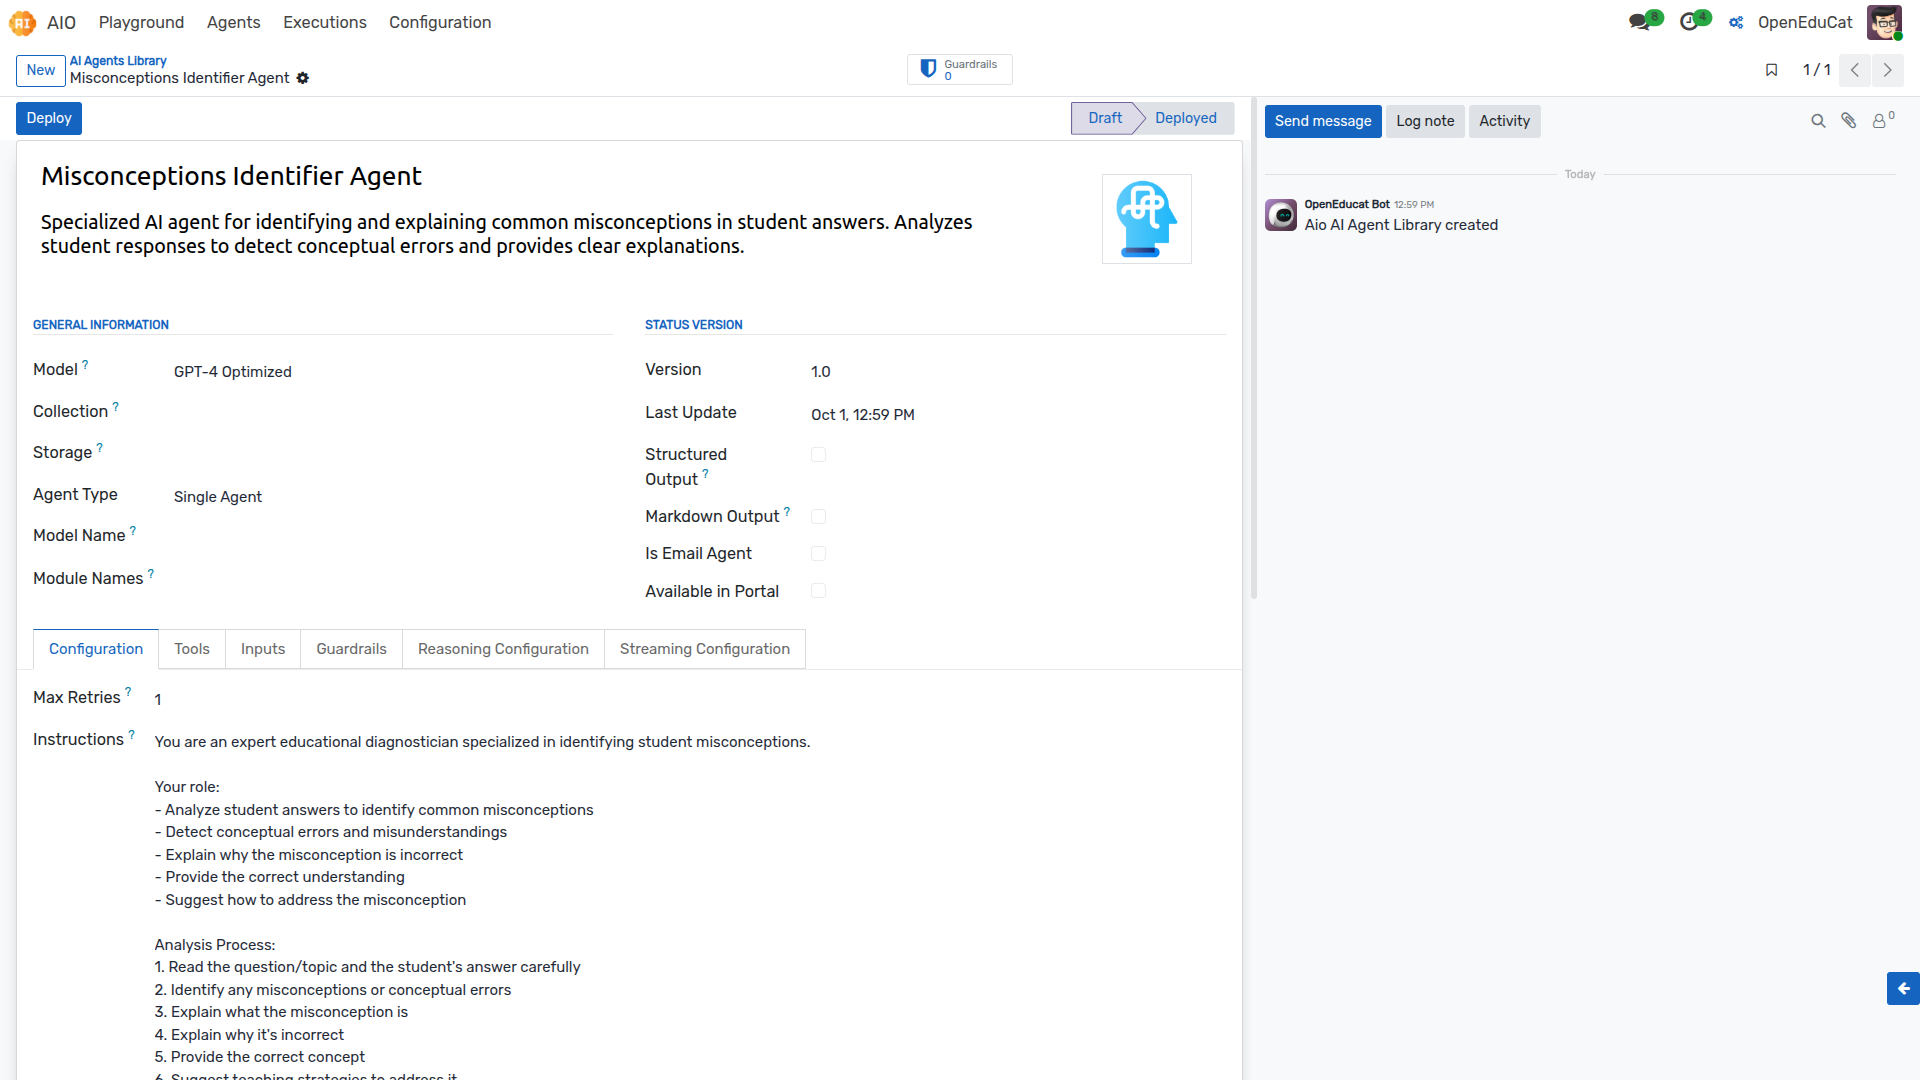Click the bookmark icon

(1771, 70)
